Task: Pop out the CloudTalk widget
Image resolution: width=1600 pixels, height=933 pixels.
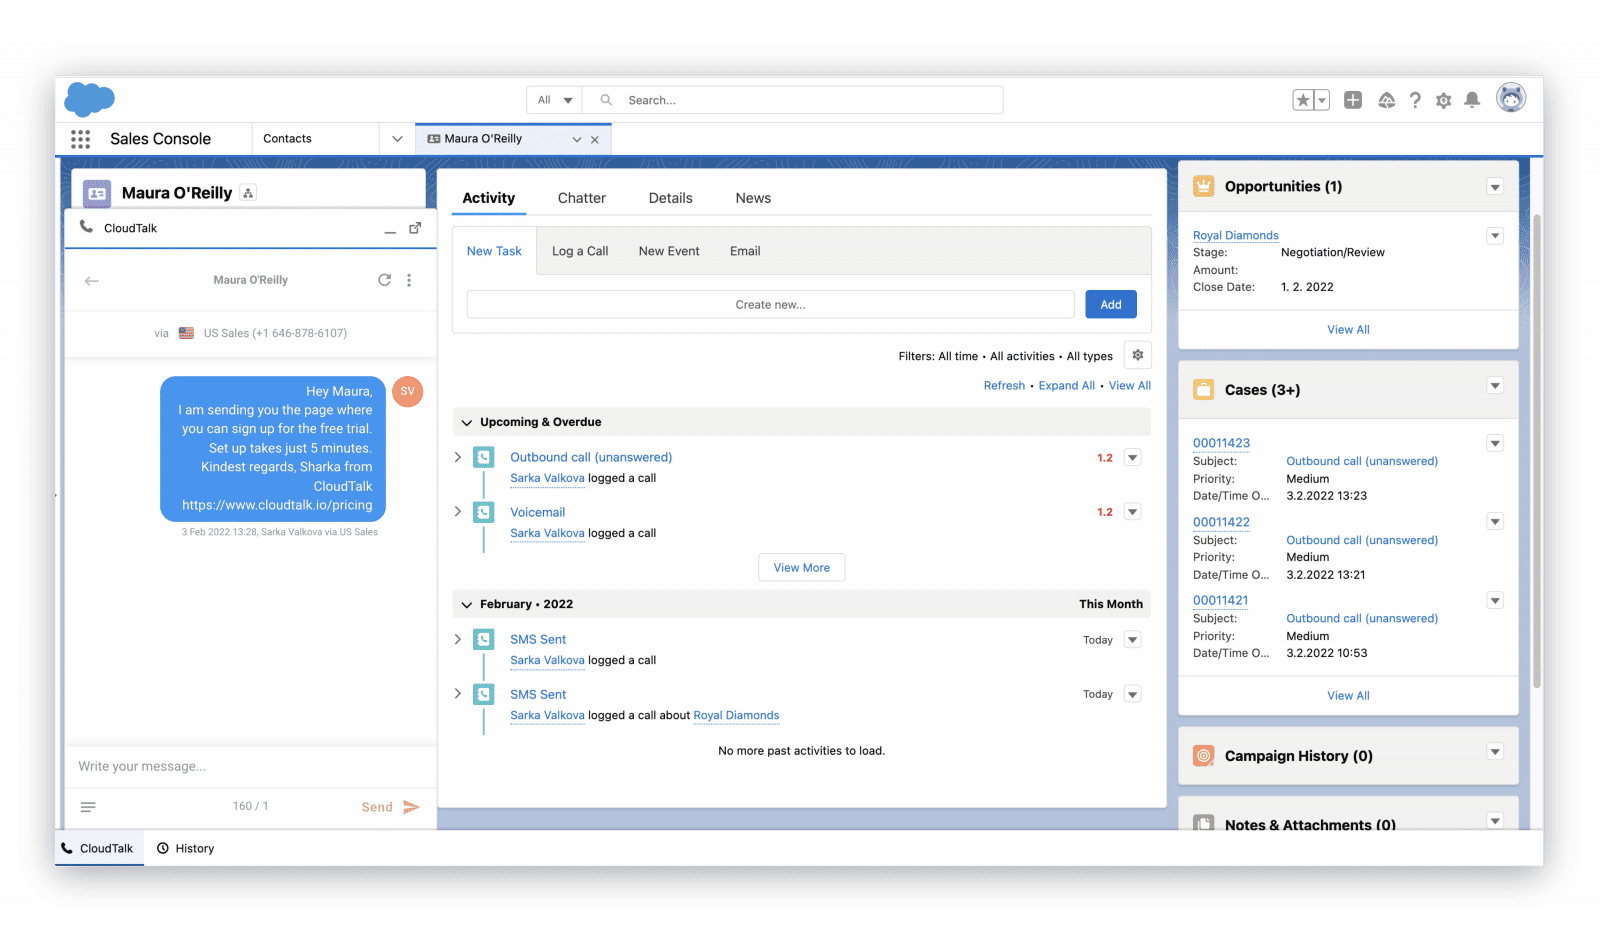Action: (415, 228)
